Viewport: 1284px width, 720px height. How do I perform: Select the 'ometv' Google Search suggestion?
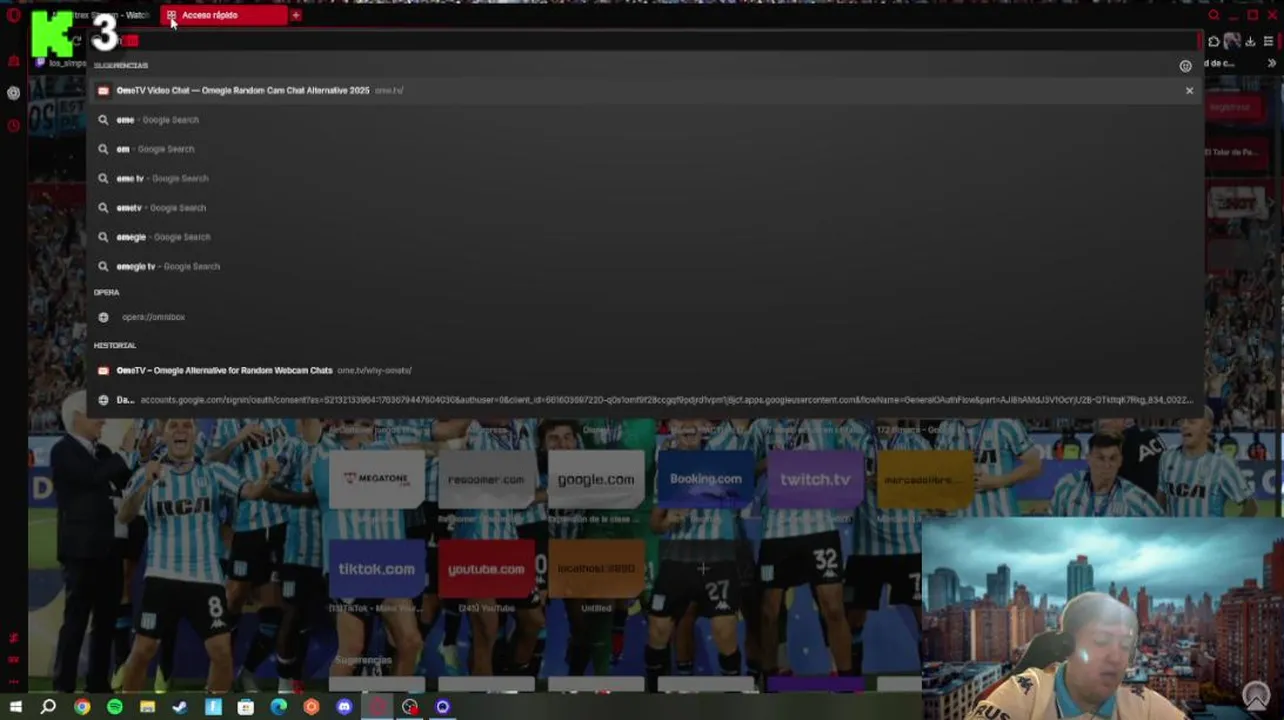point(645,208)
